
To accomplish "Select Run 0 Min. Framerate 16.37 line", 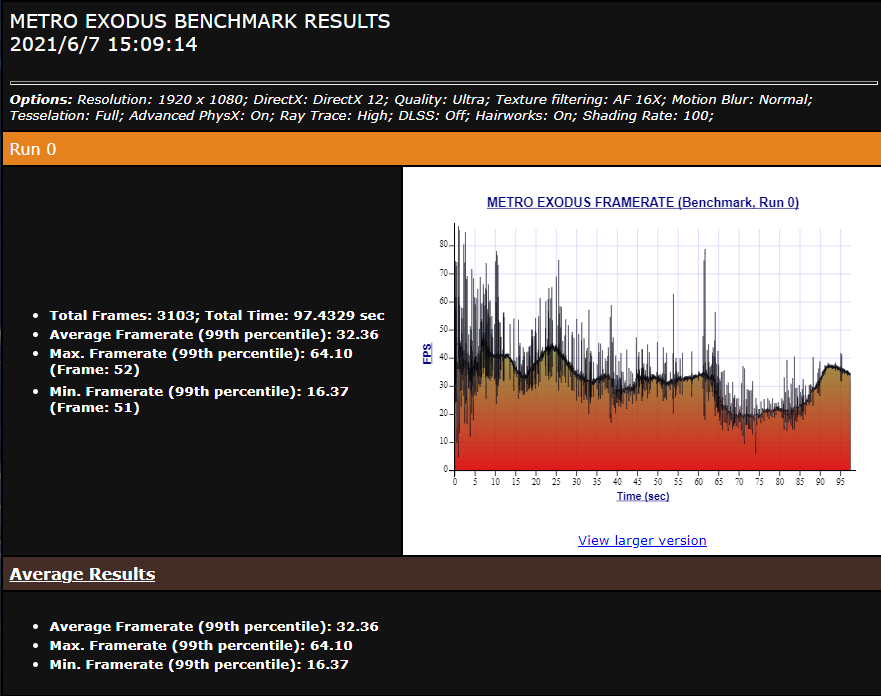I will click(x=199, y=392).
